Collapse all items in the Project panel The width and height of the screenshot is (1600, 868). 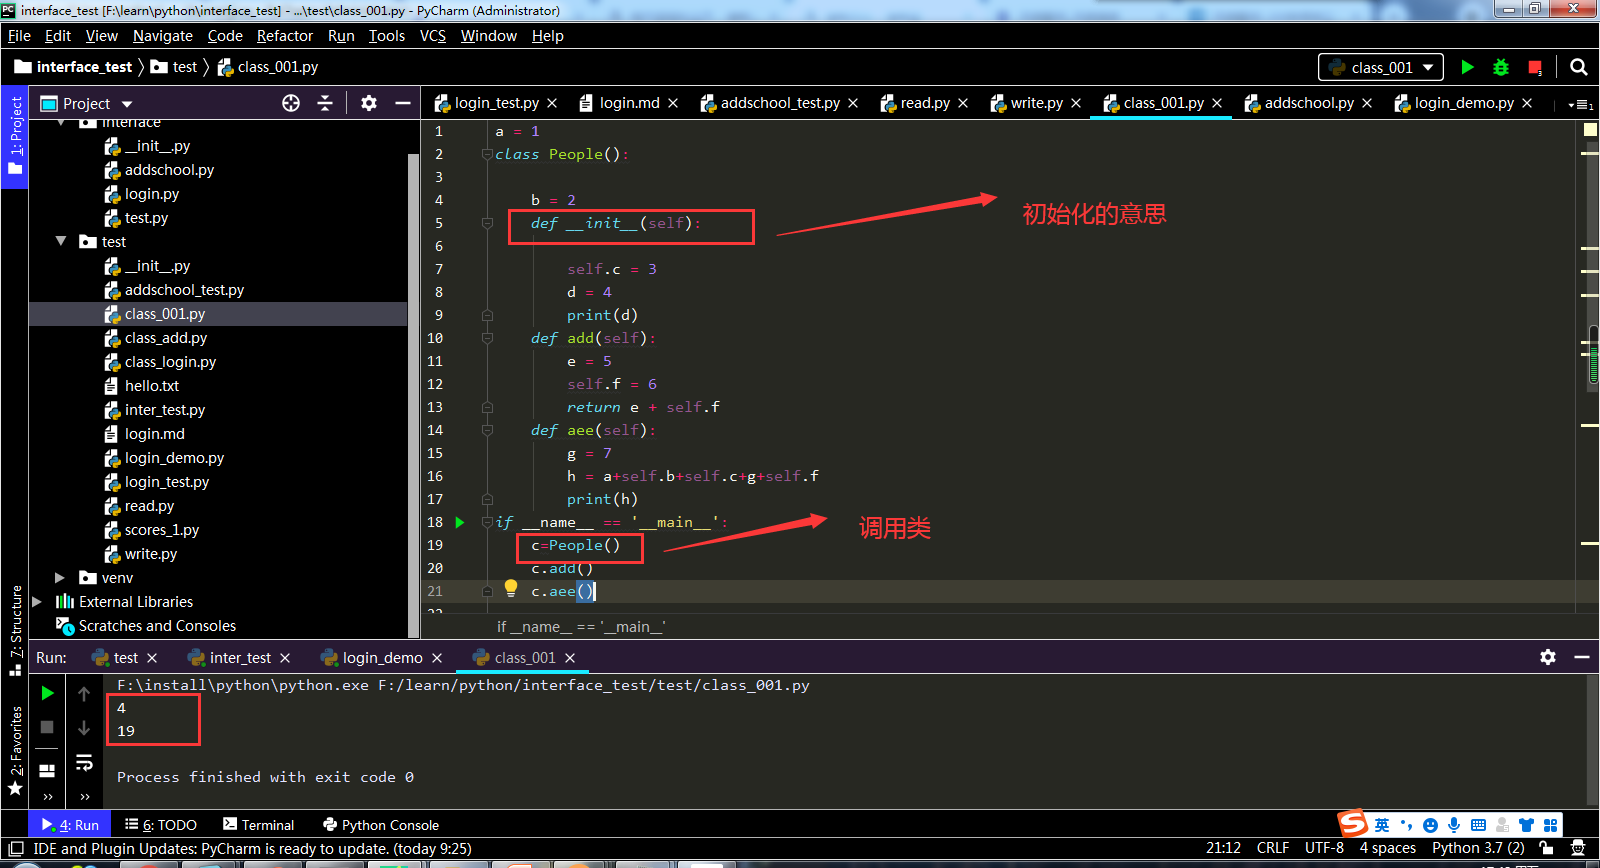[x=325, y=103]
